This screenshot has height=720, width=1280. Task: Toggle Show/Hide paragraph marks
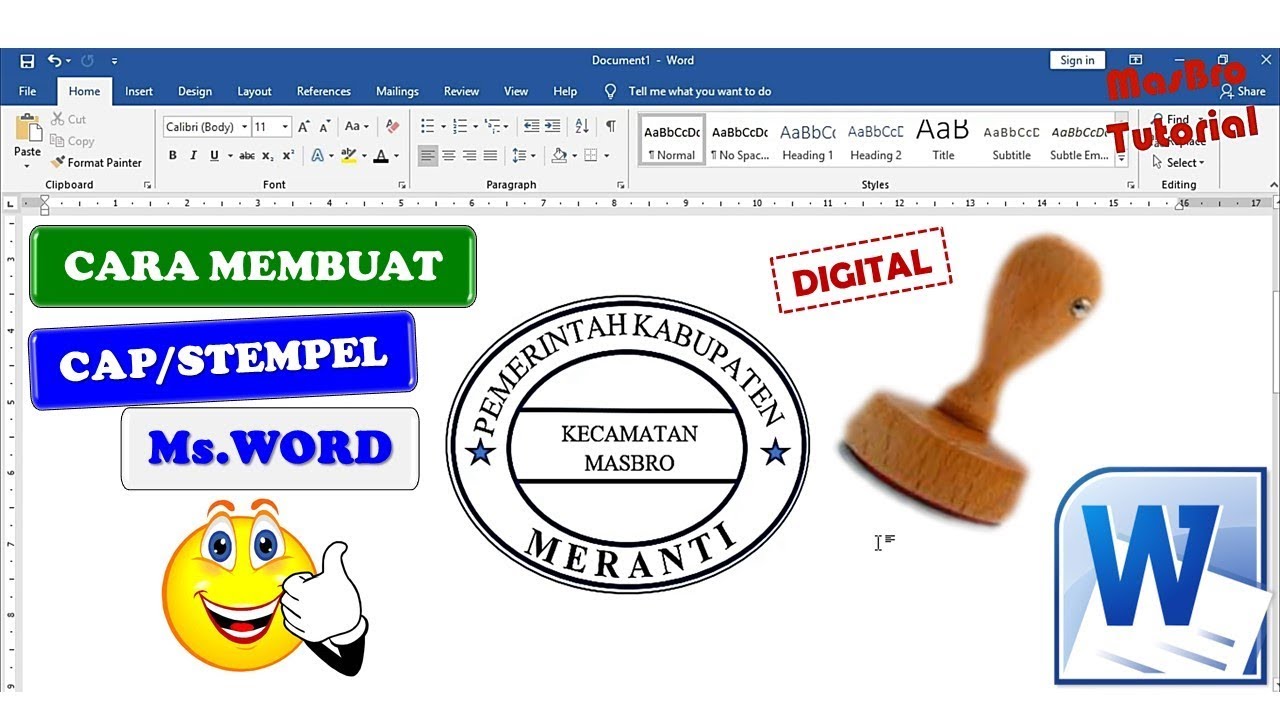click(610, 126)
